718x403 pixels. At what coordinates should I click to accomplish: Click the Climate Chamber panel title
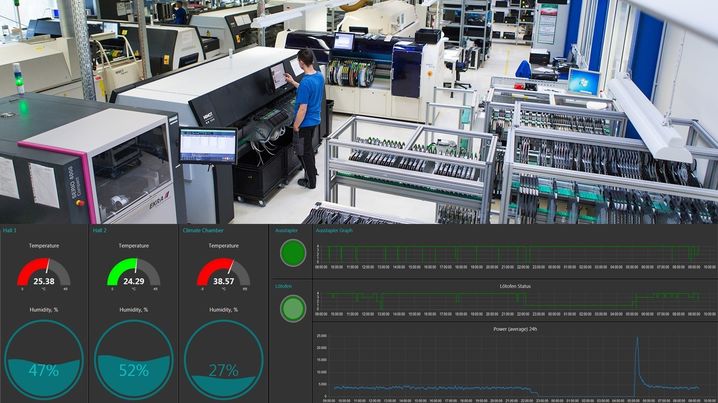203,230
